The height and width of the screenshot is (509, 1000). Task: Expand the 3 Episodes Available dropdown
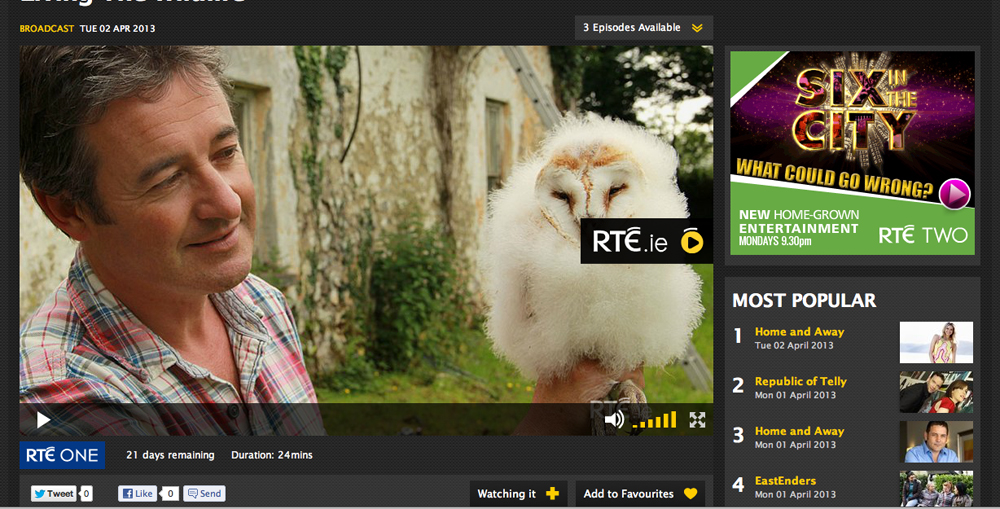643,28
